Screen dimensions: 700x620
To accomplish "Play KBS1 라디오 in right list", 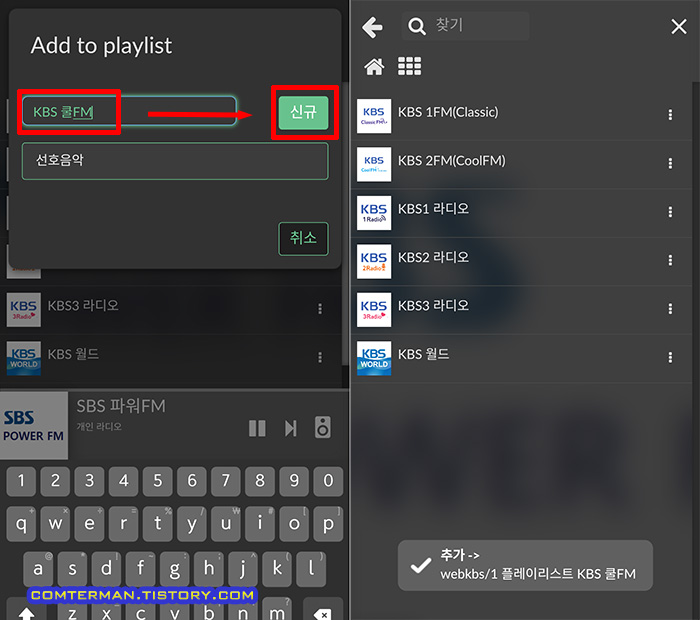I will [521, 213].
